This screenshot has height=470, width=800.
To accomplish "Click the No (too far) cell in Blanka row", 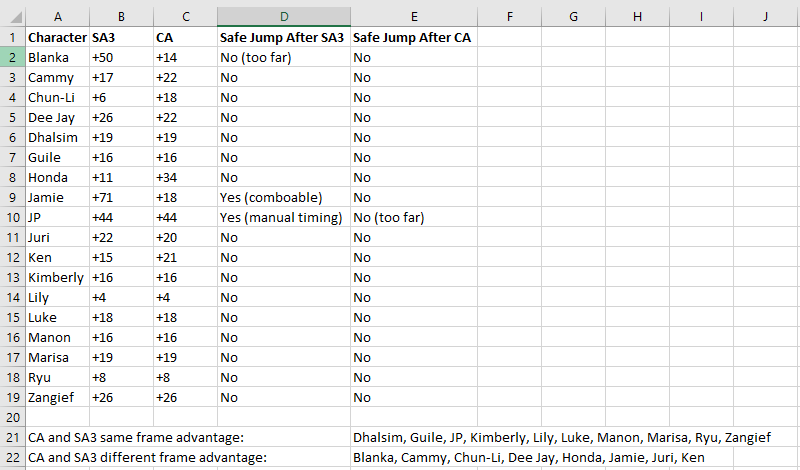I will [284, 57].
